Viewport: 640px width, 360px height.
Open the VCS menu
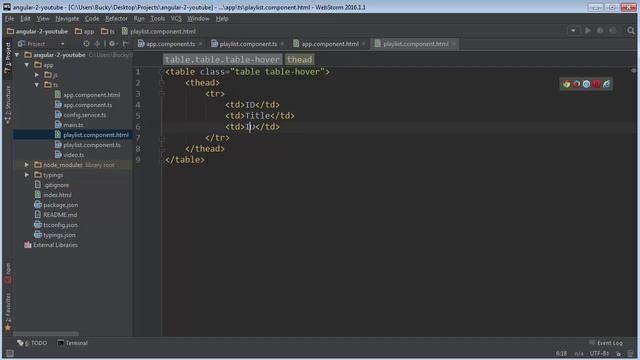pyautogui.click(x=176, y=19)
